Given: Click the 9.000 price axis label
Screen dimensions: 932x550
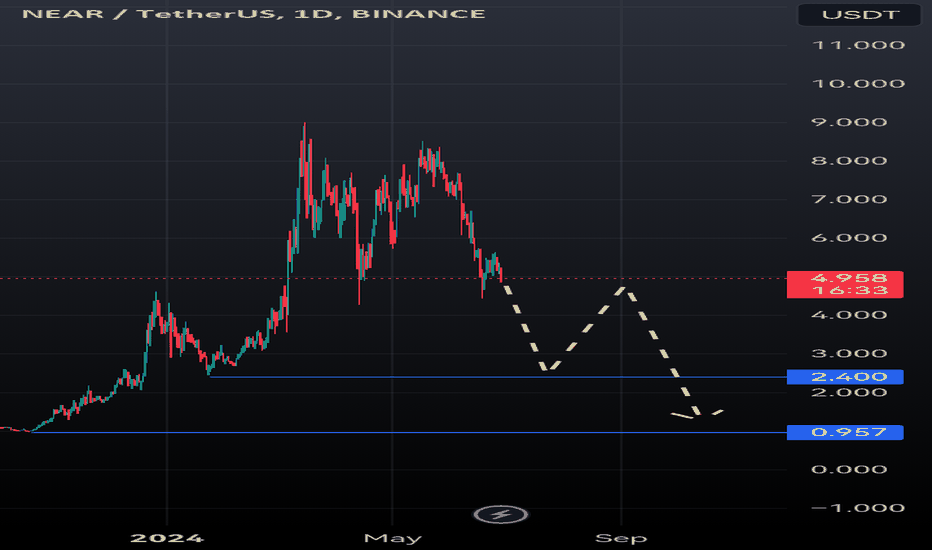Looking at the screenshot, I should 849,122.
